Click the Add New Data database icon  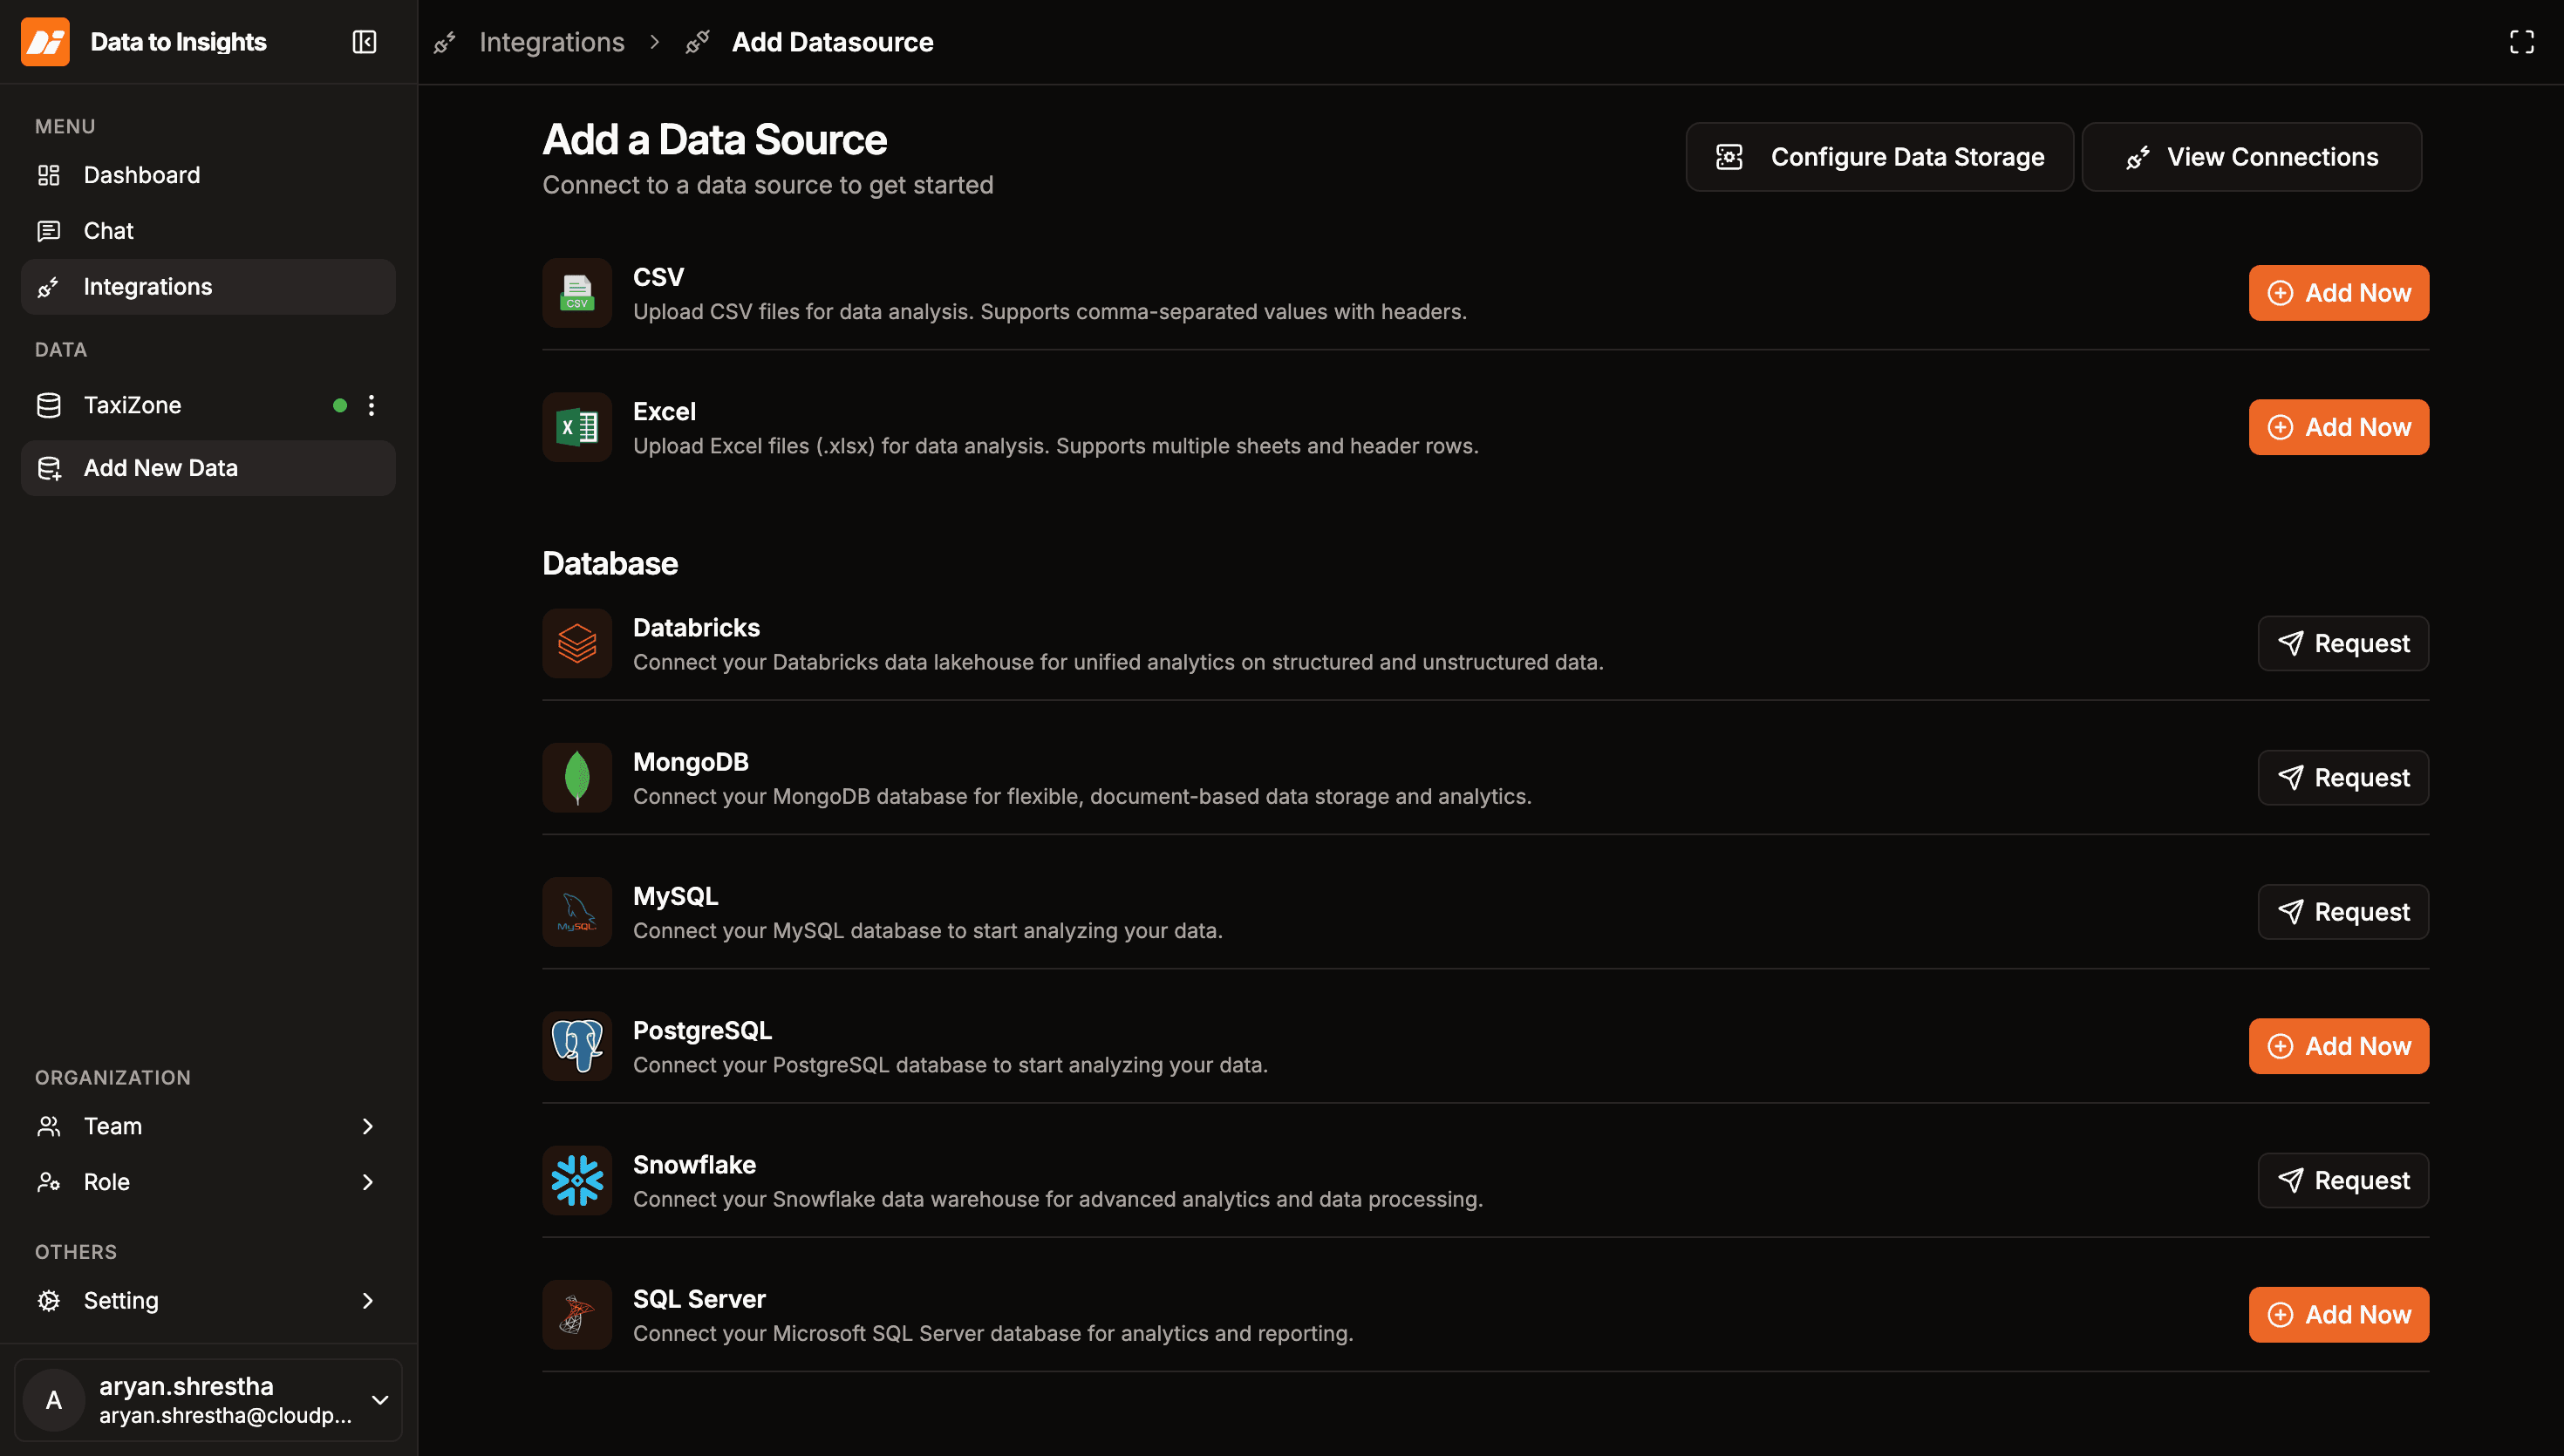point(49,468)
